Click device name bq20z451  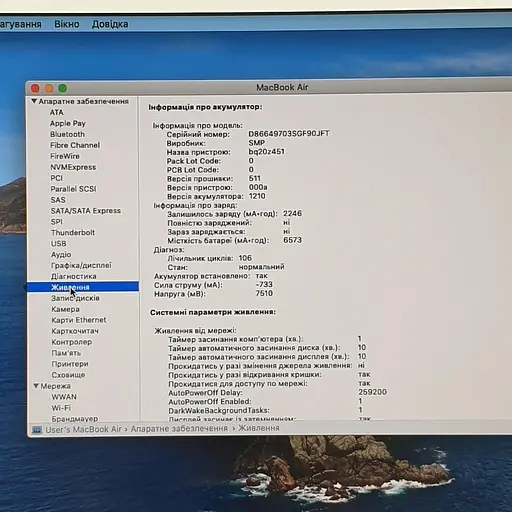coord(267,152)
